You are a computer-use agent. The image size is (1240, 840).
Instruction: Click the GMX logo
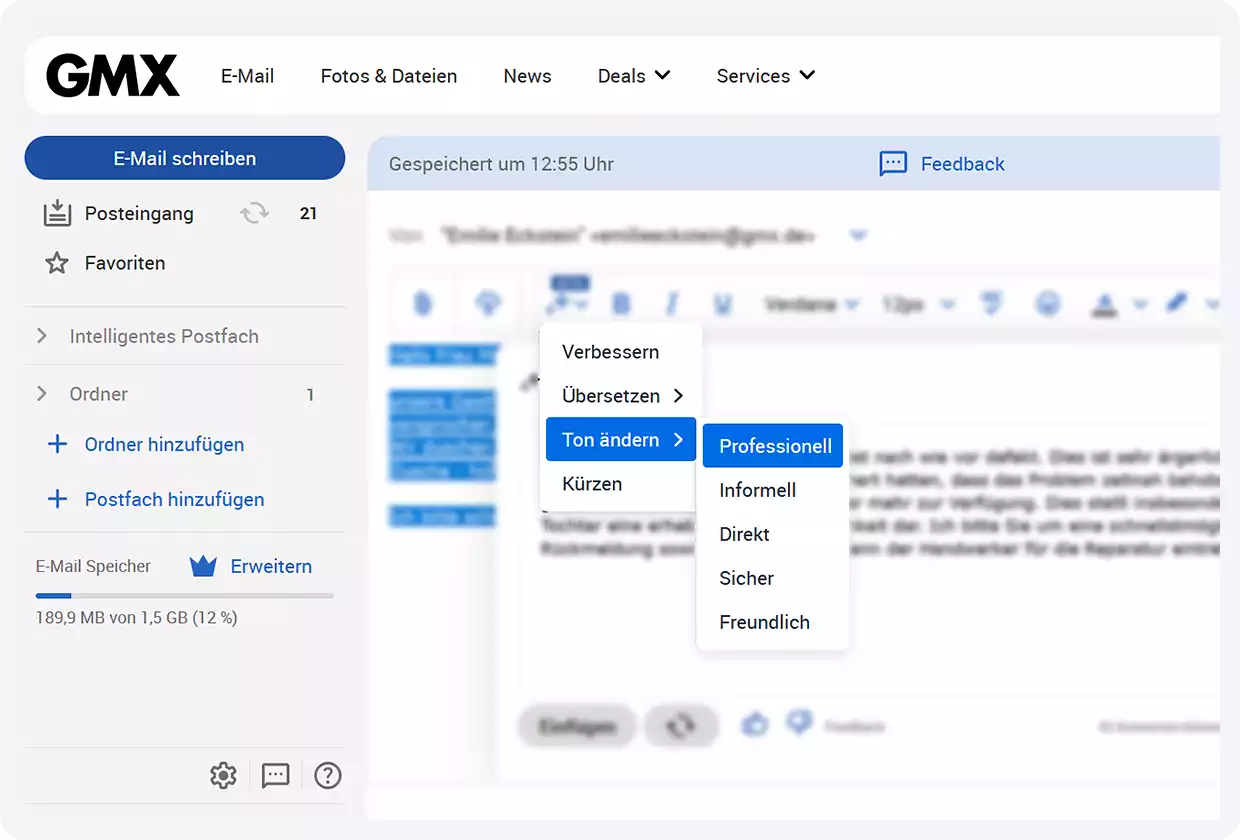(113, 76)
